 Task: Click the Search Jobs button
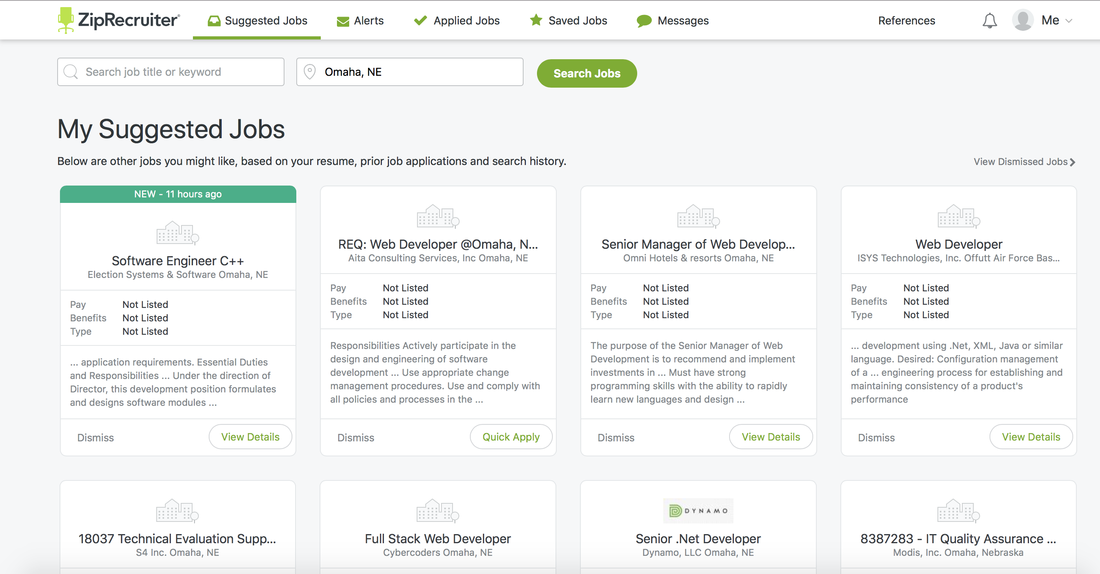(586, 73)
